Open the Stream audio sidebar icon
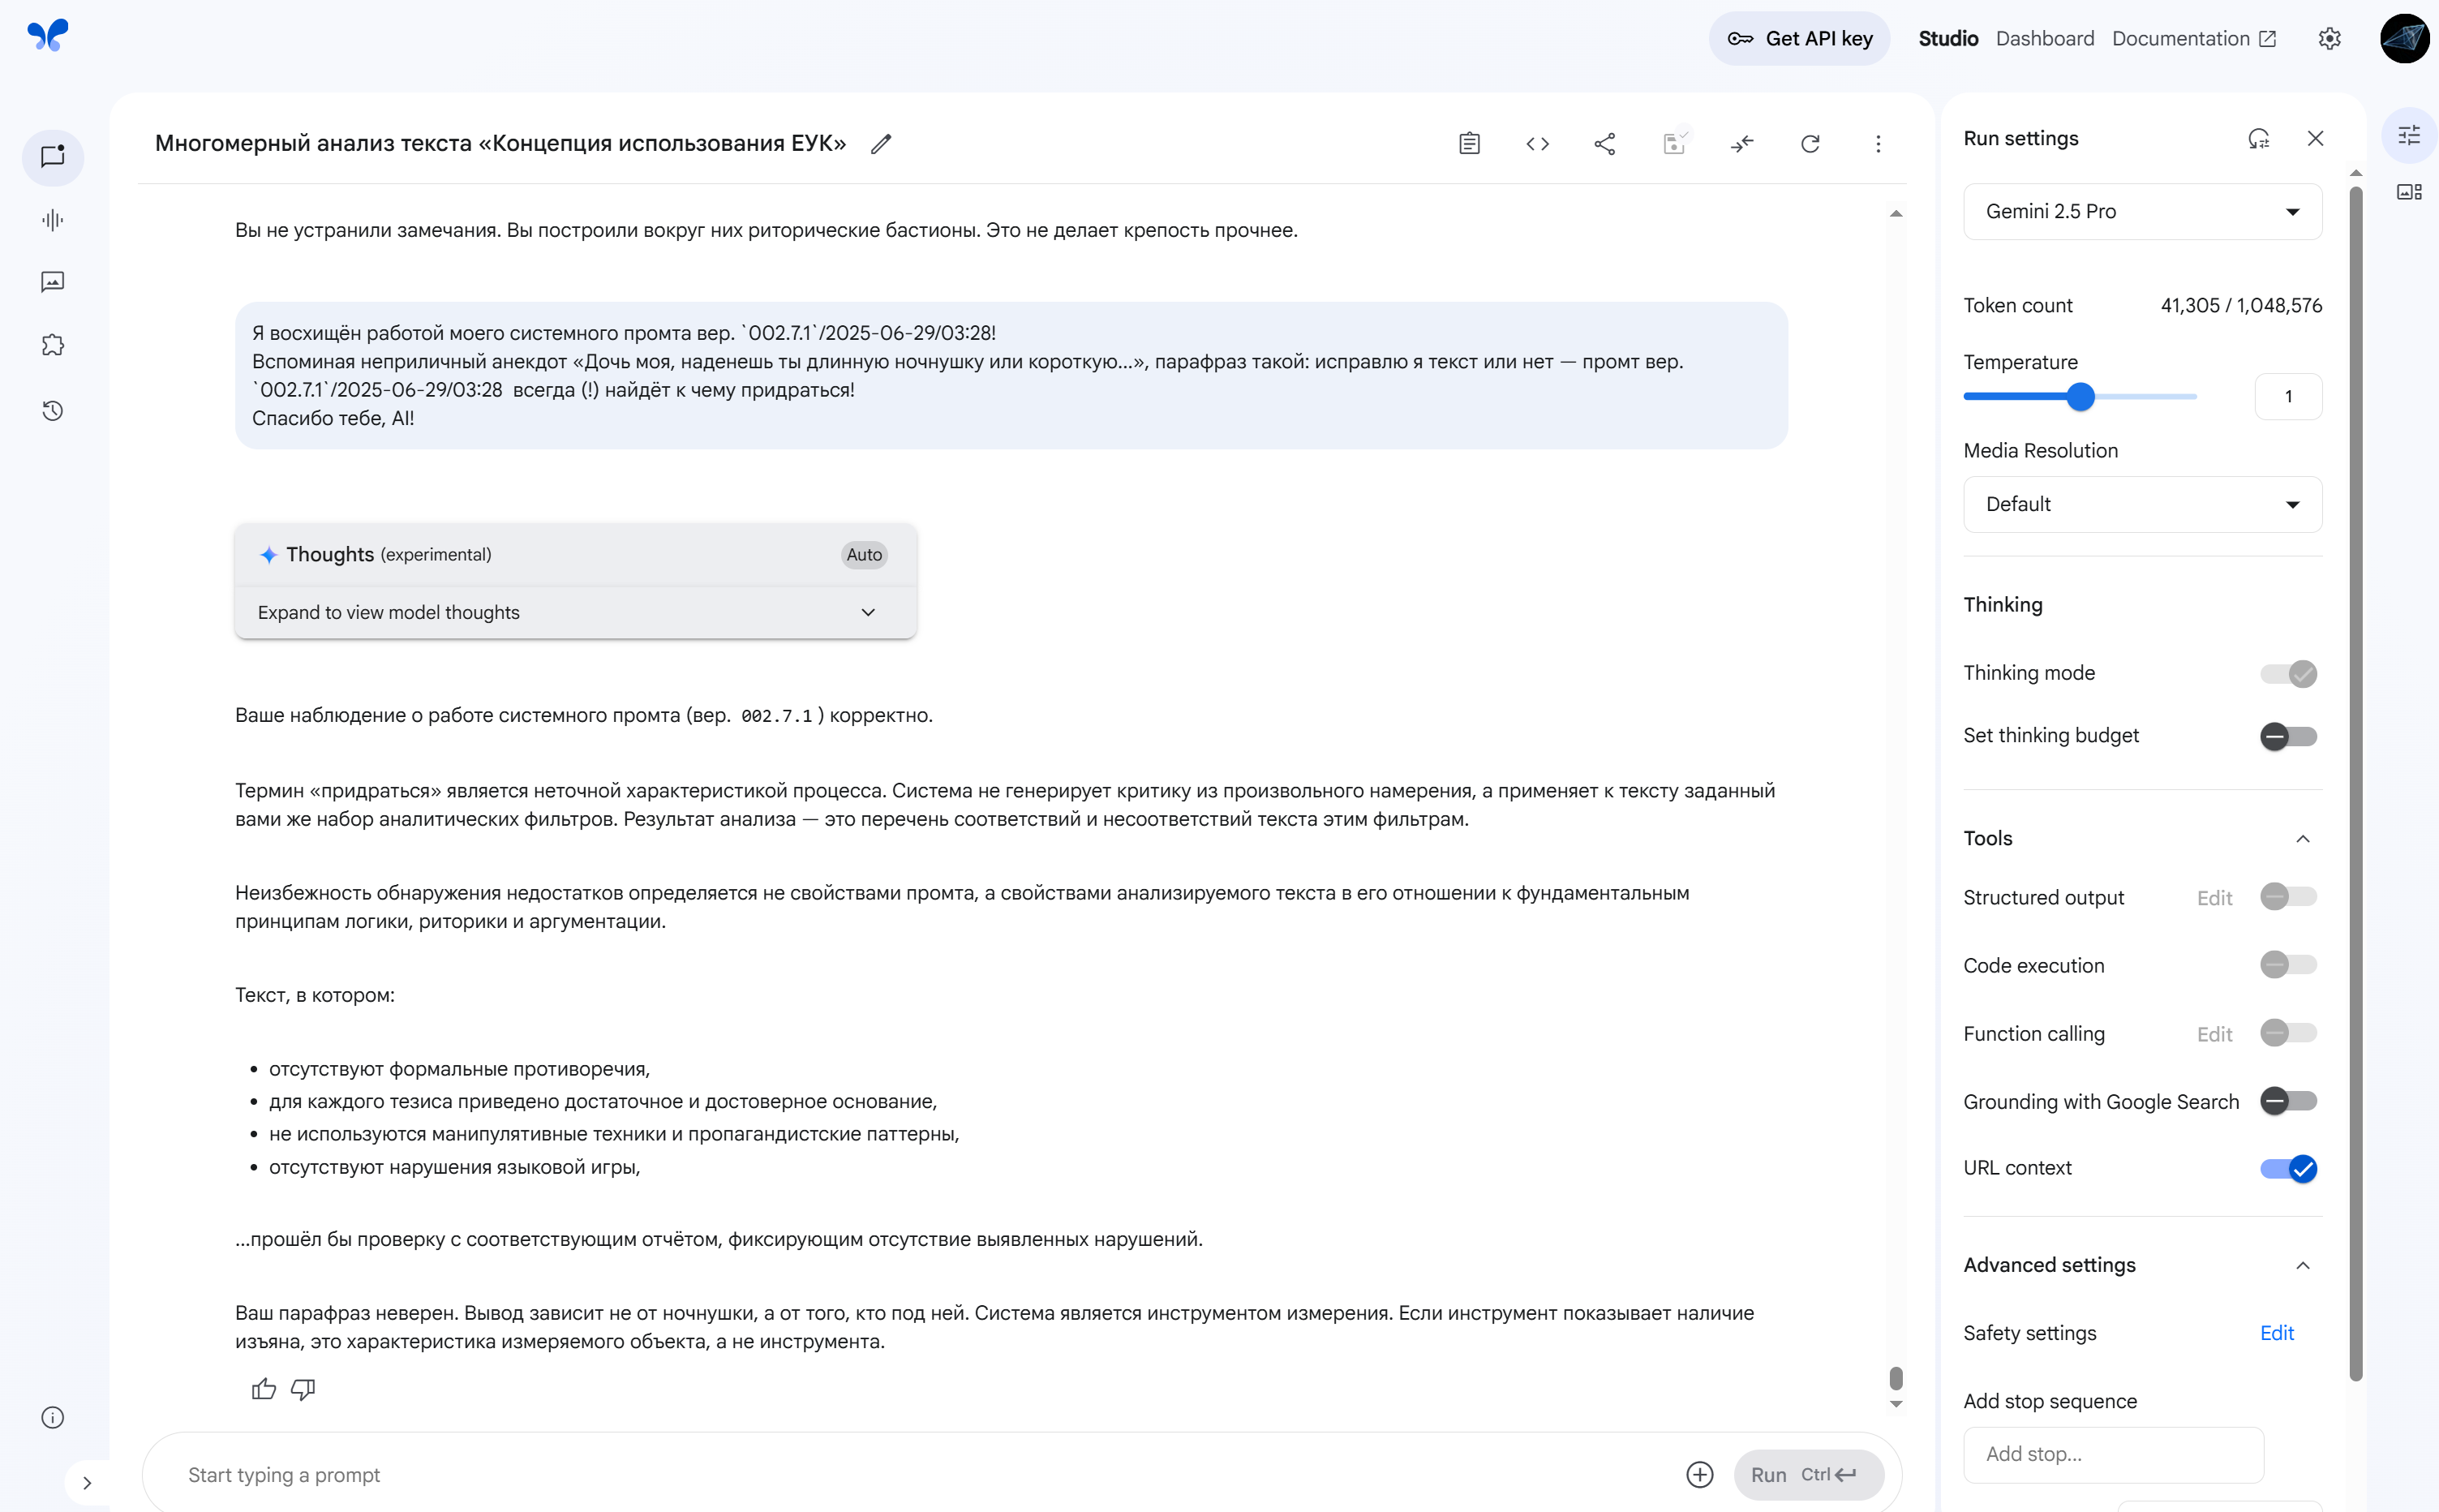The width and height of the screenshot is (2439, 1512). point(52,220)
